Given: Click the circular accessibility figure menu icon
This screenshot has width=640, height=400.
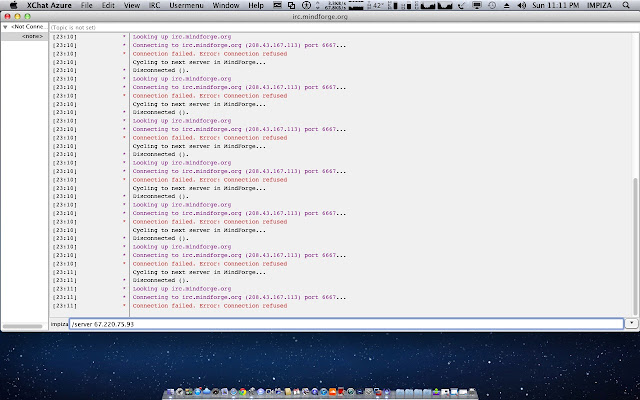Looking at the screenshot, I should 306,5.
